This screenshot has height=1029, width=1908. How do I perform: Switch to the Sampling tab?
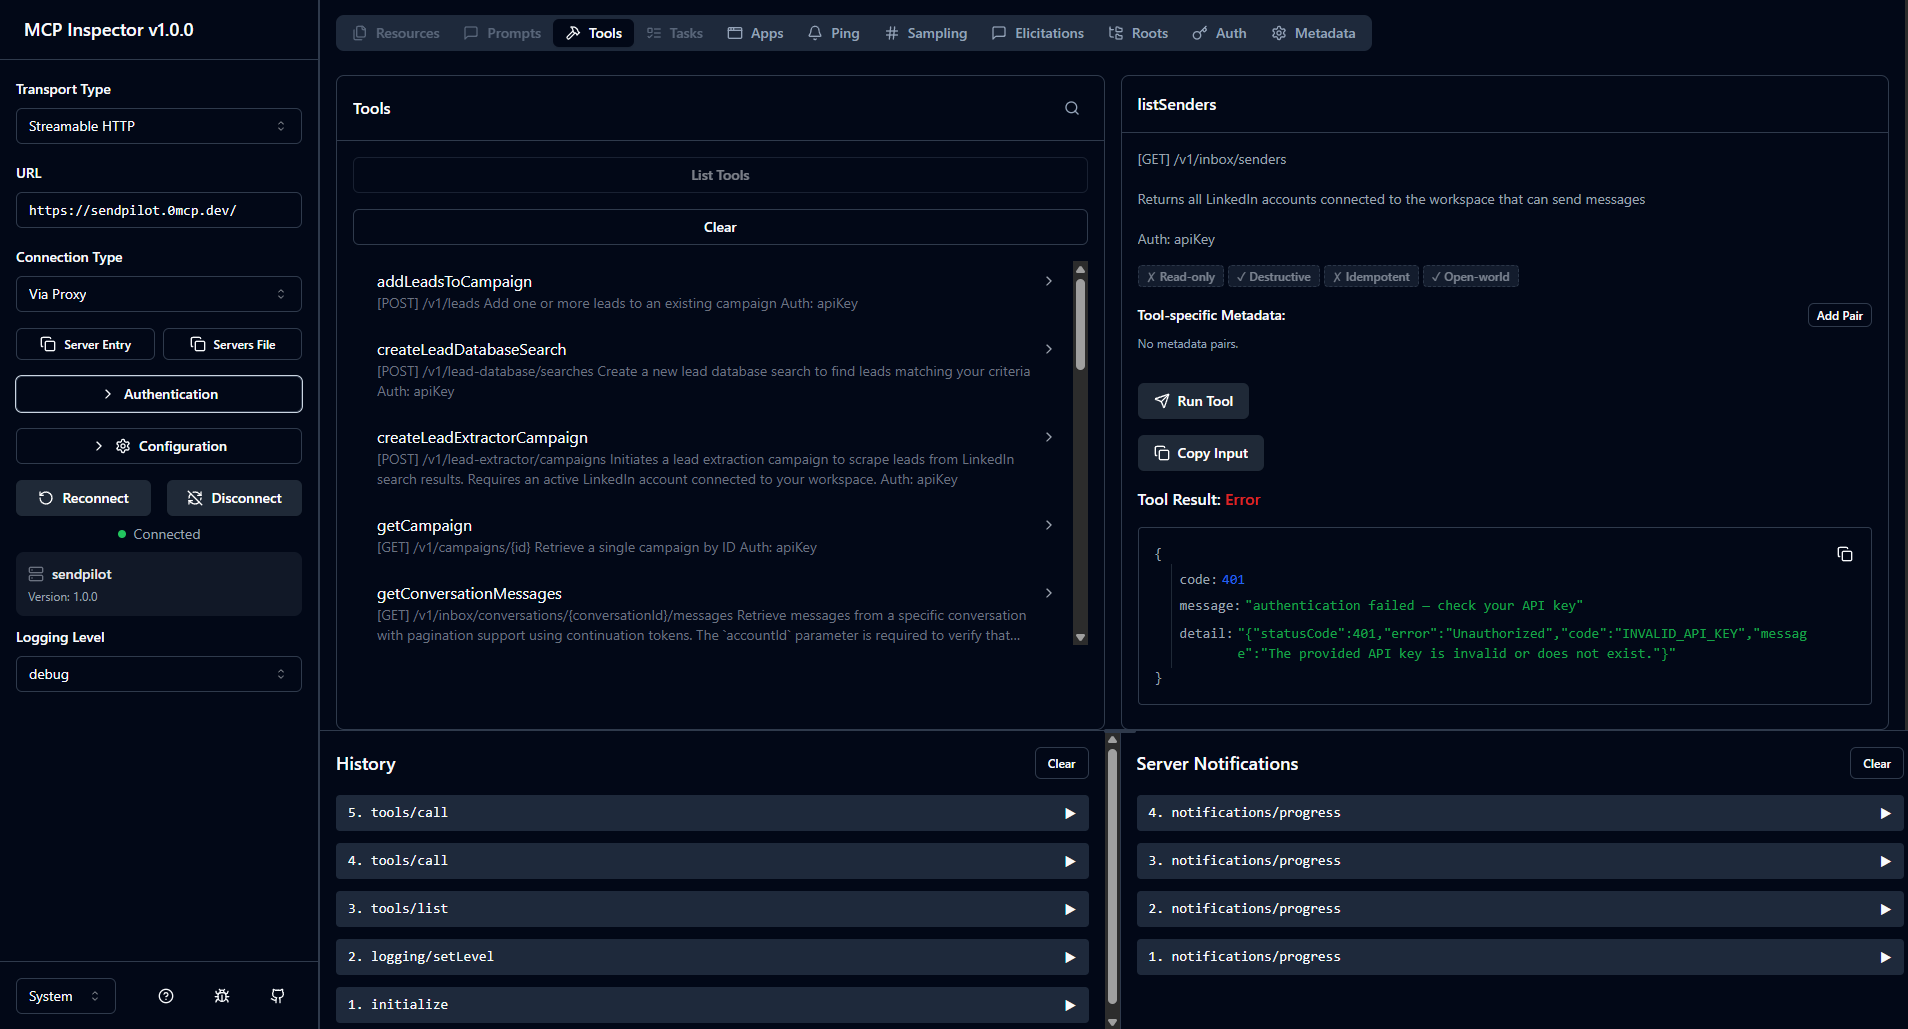(x=926, y=33)
